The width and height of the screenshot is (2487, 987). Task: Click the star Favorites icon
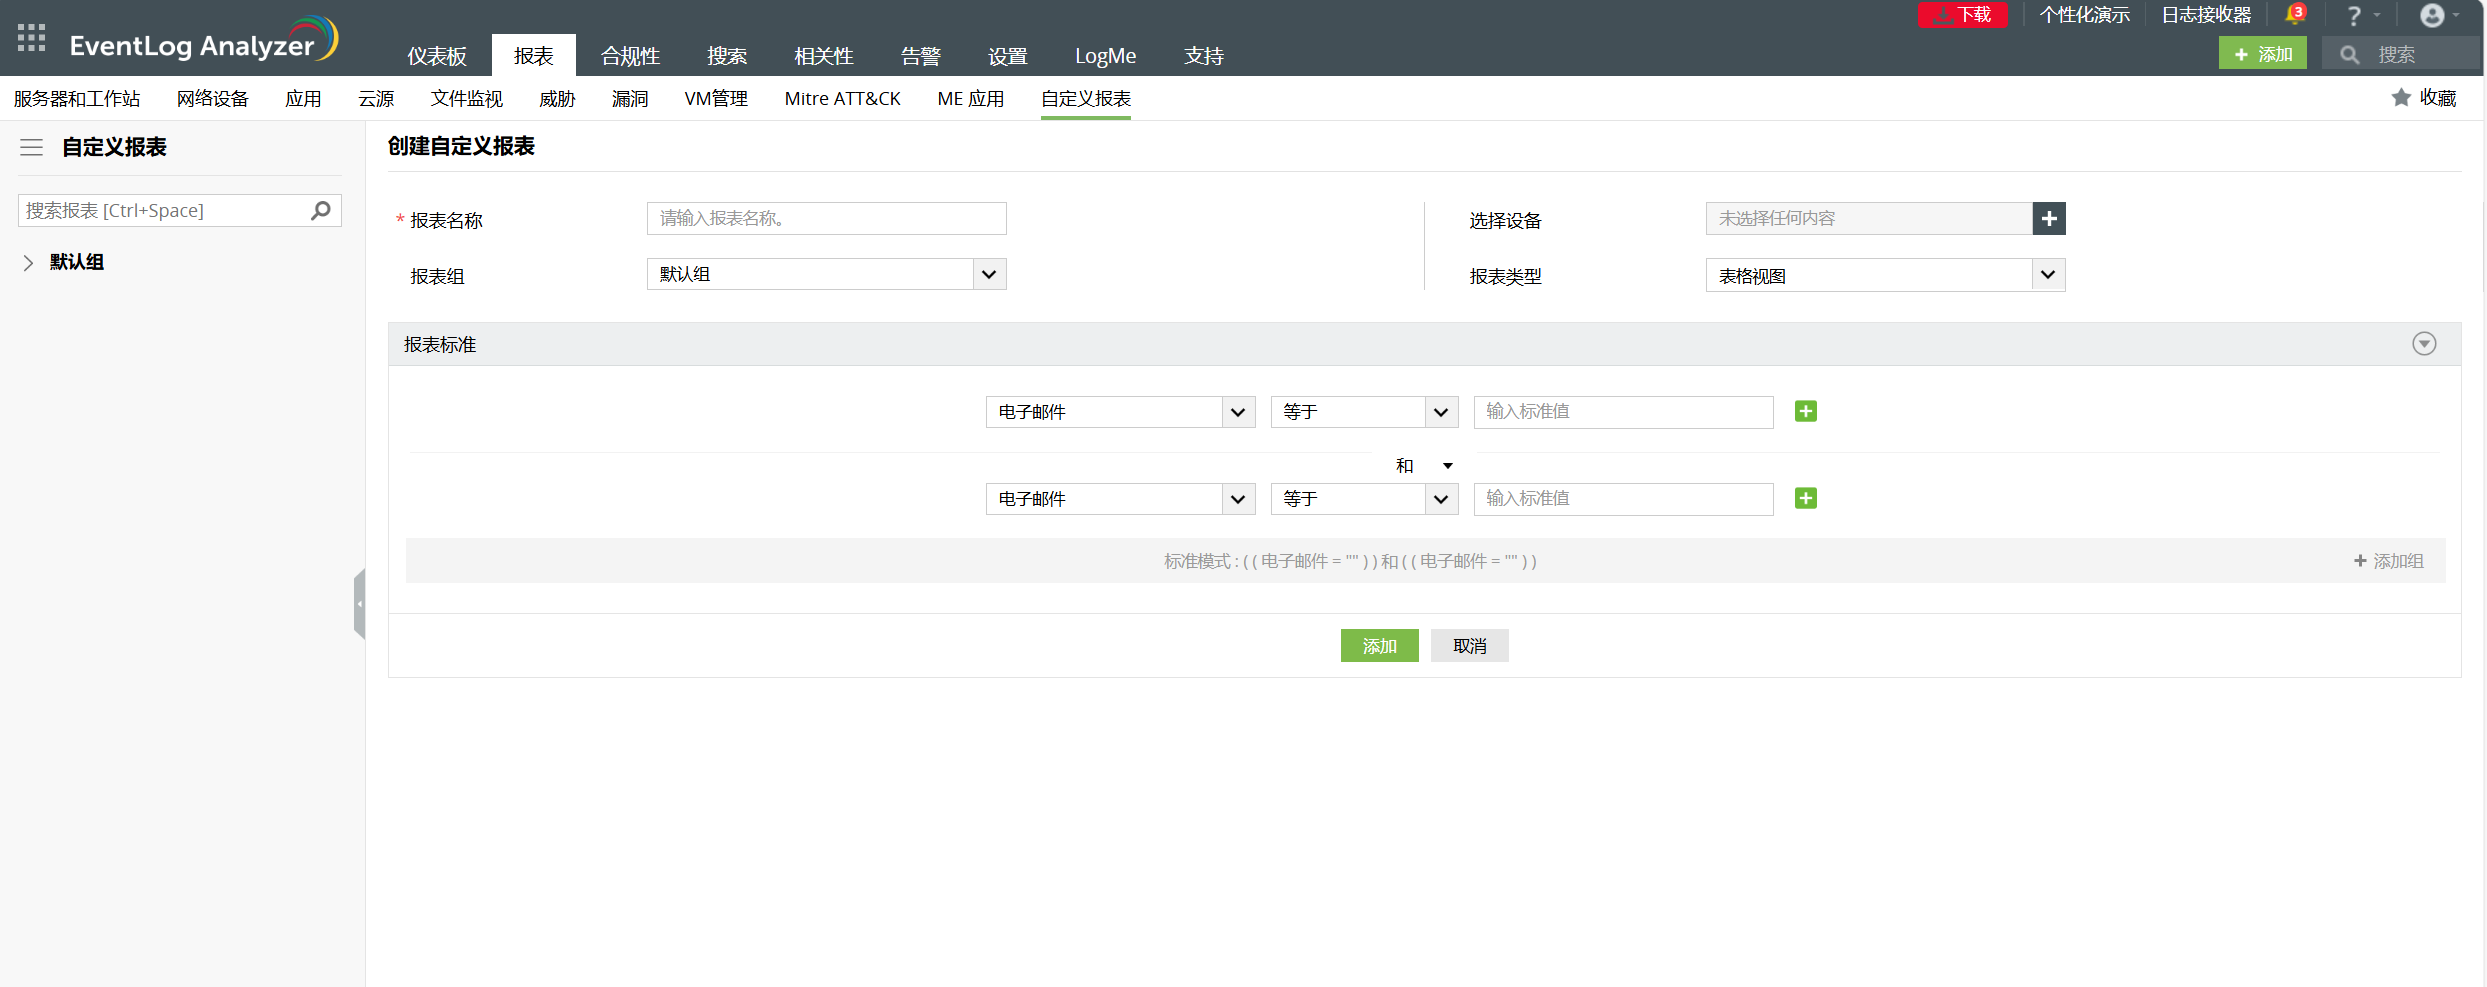pyautogui.click(x=2401, y=98)
